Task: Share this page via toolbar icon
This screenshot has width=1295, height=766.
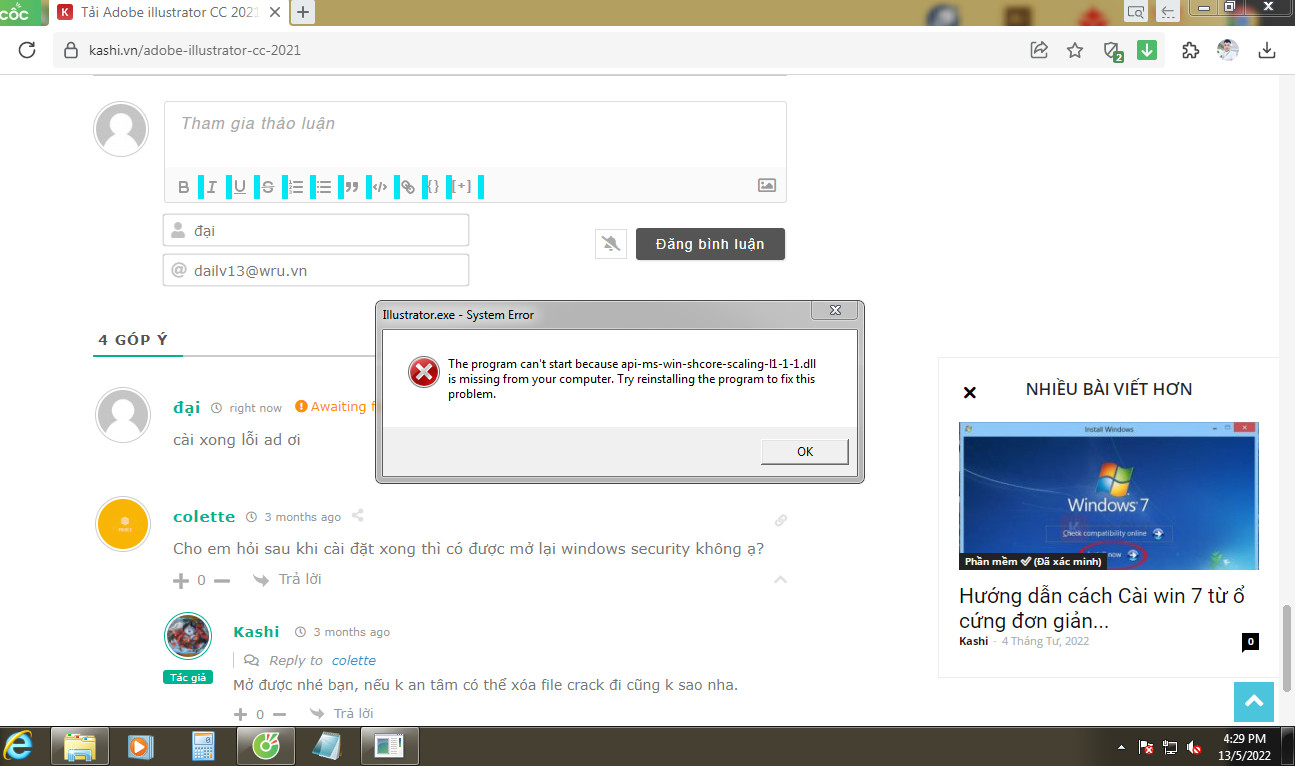Action: click(x=1039, y=50)
